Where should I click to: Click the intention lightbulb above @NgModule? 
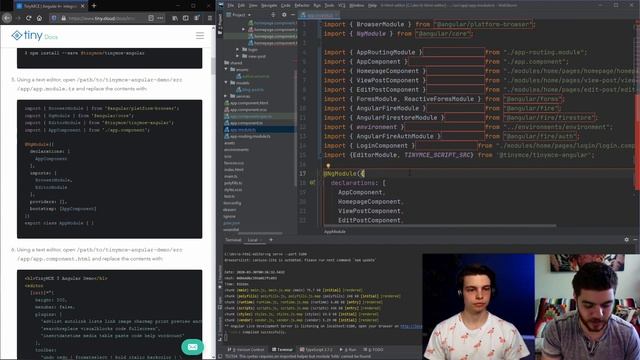(x=328, y=166)
